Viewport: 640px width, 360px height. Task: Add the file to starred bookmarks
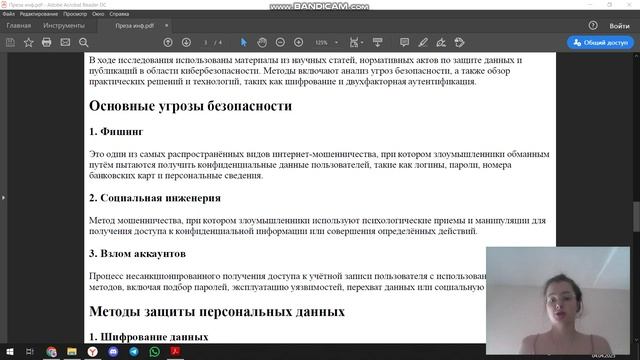[29, 42]
